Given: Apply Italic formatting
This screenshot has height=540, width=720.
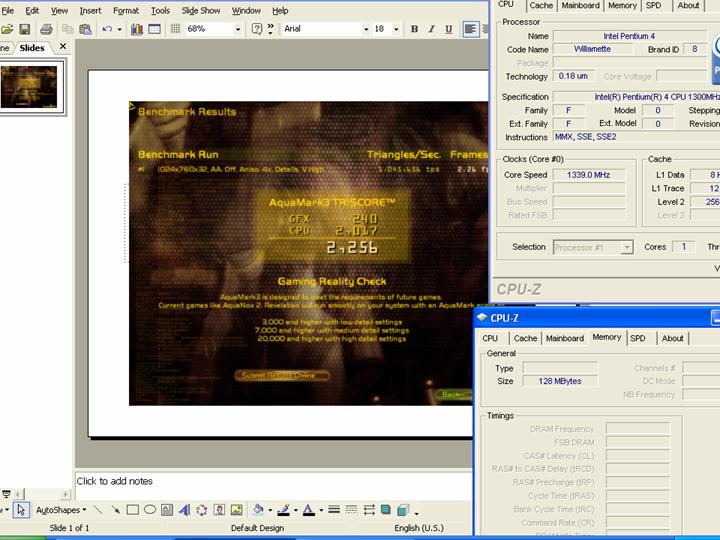Looking at the screenshot, I should pyautogui.click(x=431, y=29).
